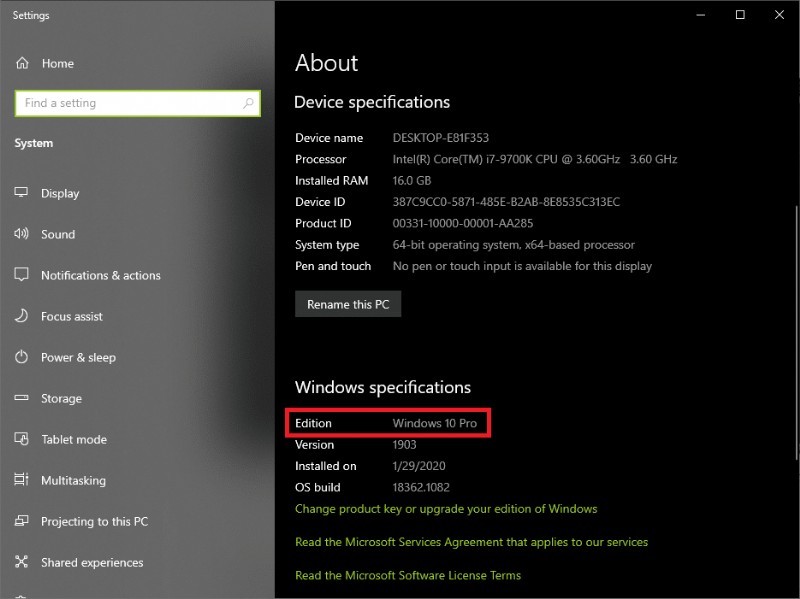Click the Focus assist moon icon
This screenshot has height=599, width=800.
pos(21,316)
